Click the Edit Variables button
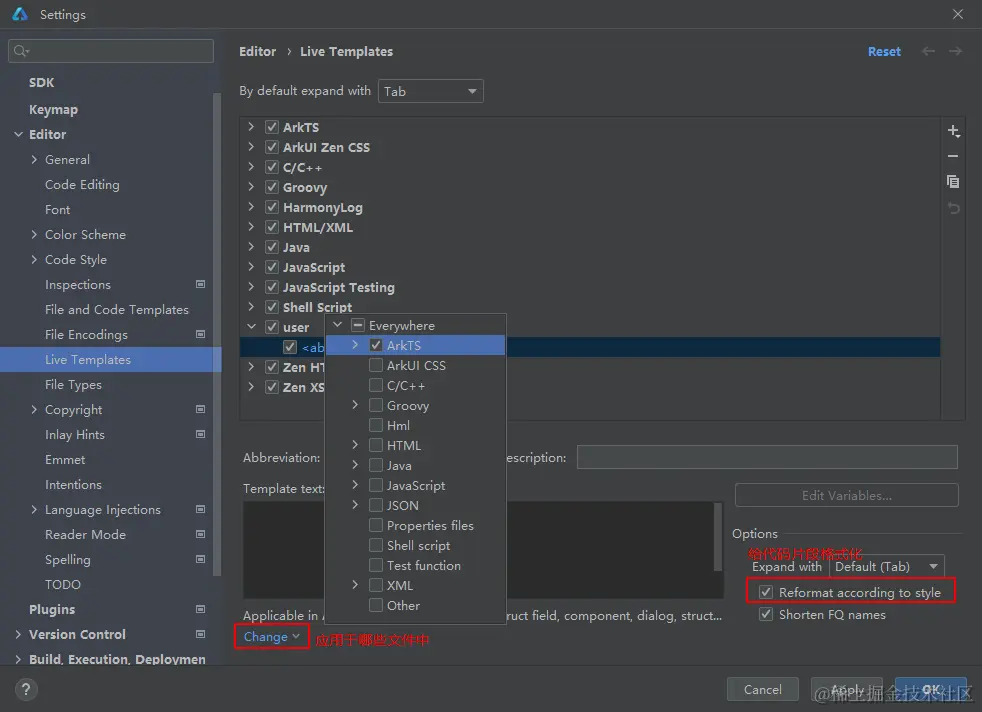This screenshot has width=982, height=712. tap(846, 495)
